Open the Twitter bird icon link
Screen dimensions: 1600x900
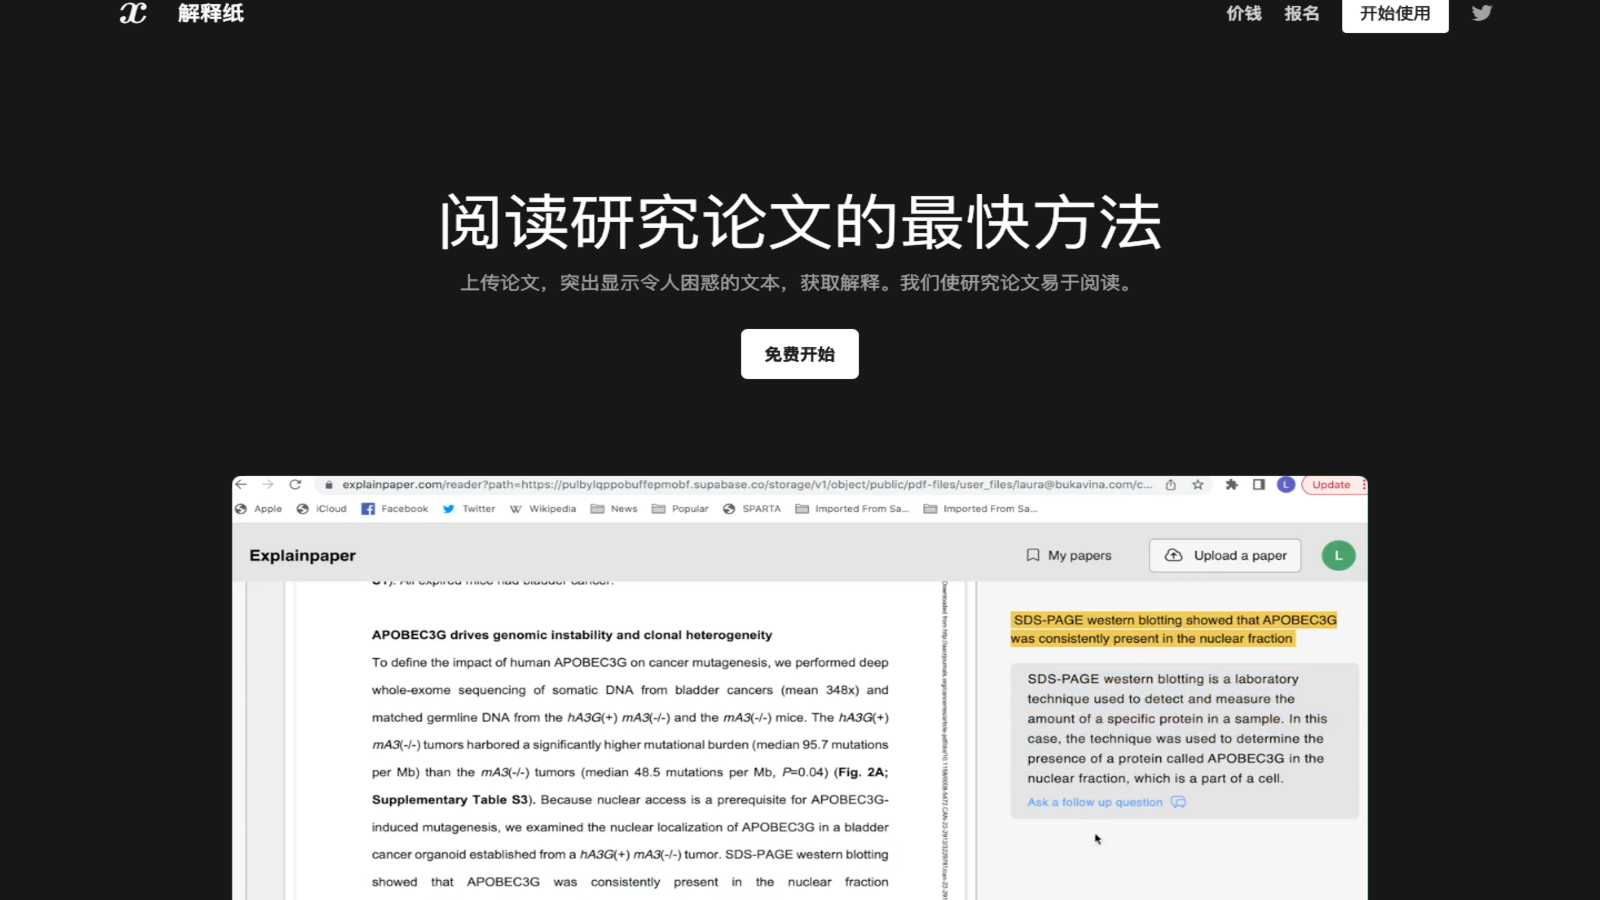click(x=1482, y=13)
